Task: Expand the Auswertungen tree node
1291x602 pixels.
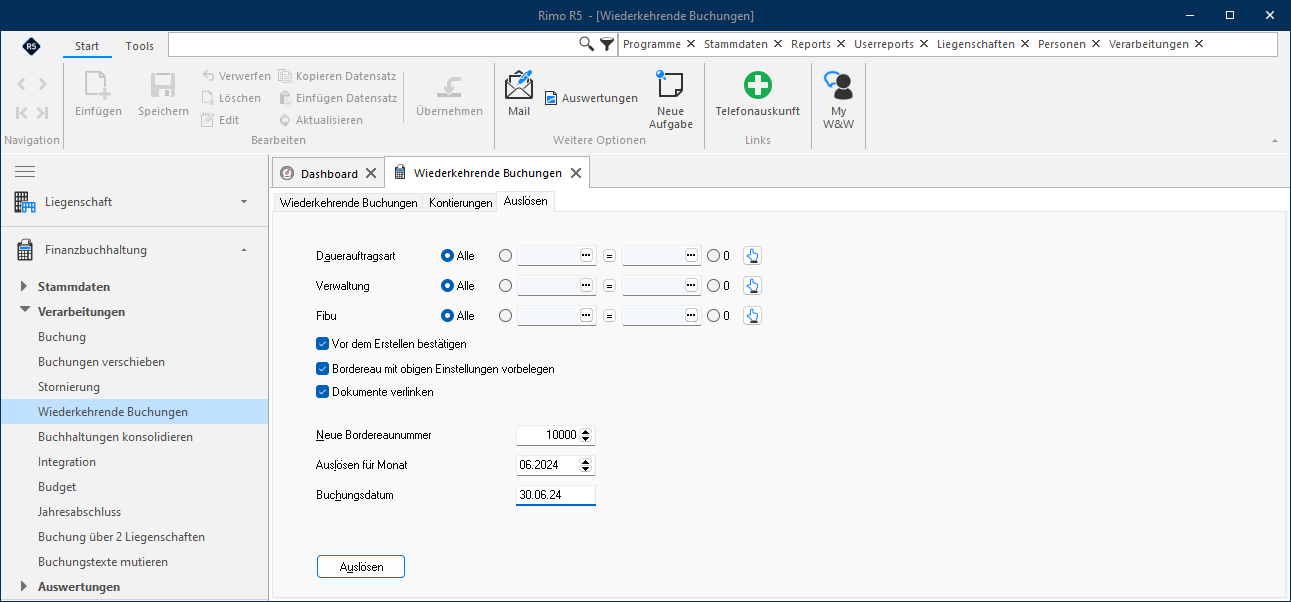Action: (25, 587)
